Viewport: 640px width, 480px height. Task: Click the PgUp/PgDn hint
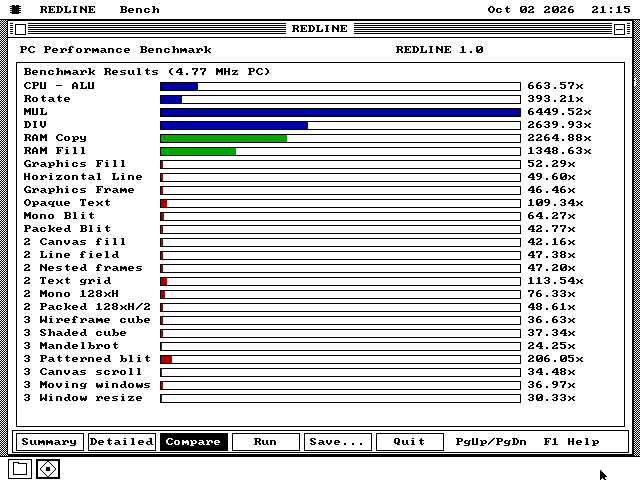pyautogui.click(x=491, y=442)
